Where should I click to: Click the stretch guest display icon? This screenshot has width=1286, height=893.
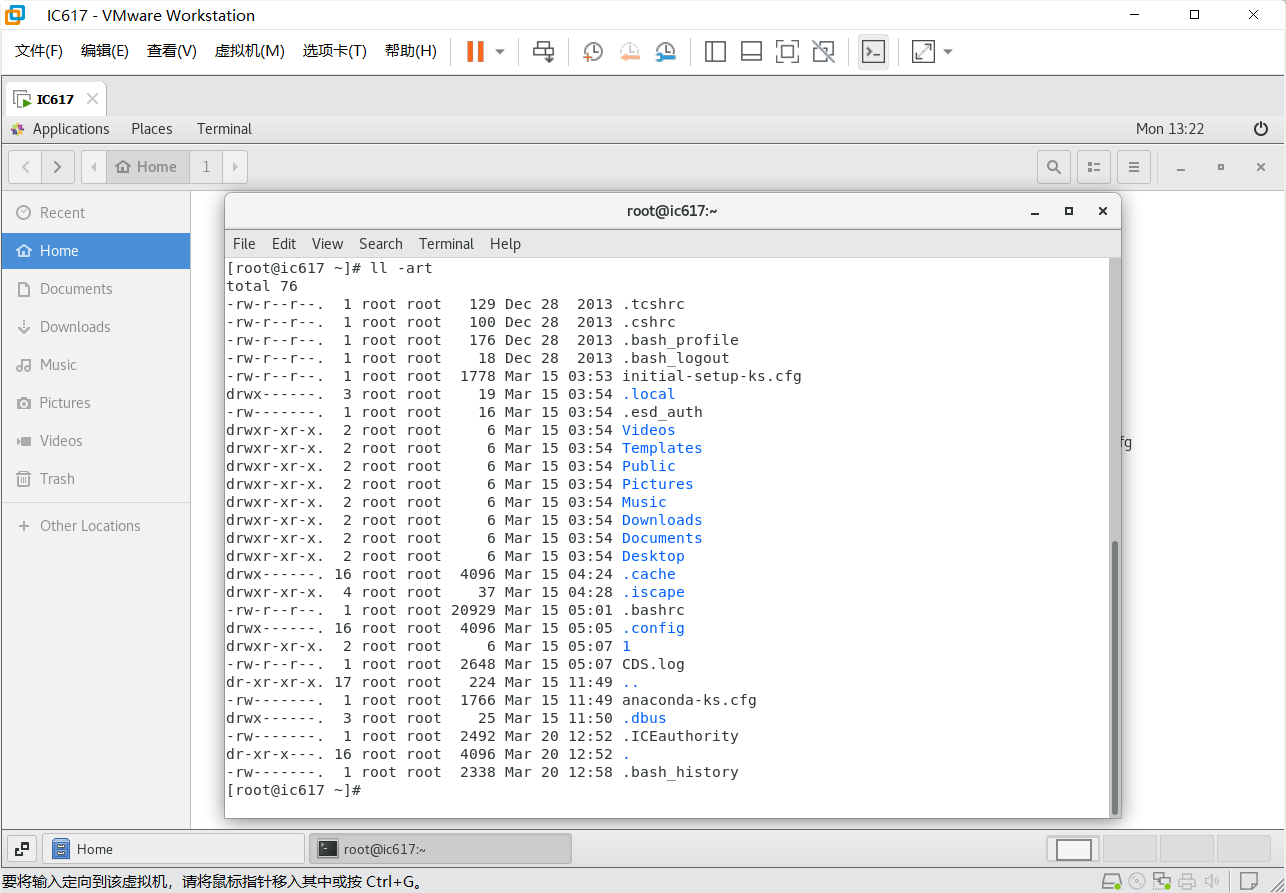pyautogui.click(x=923, y=51)
